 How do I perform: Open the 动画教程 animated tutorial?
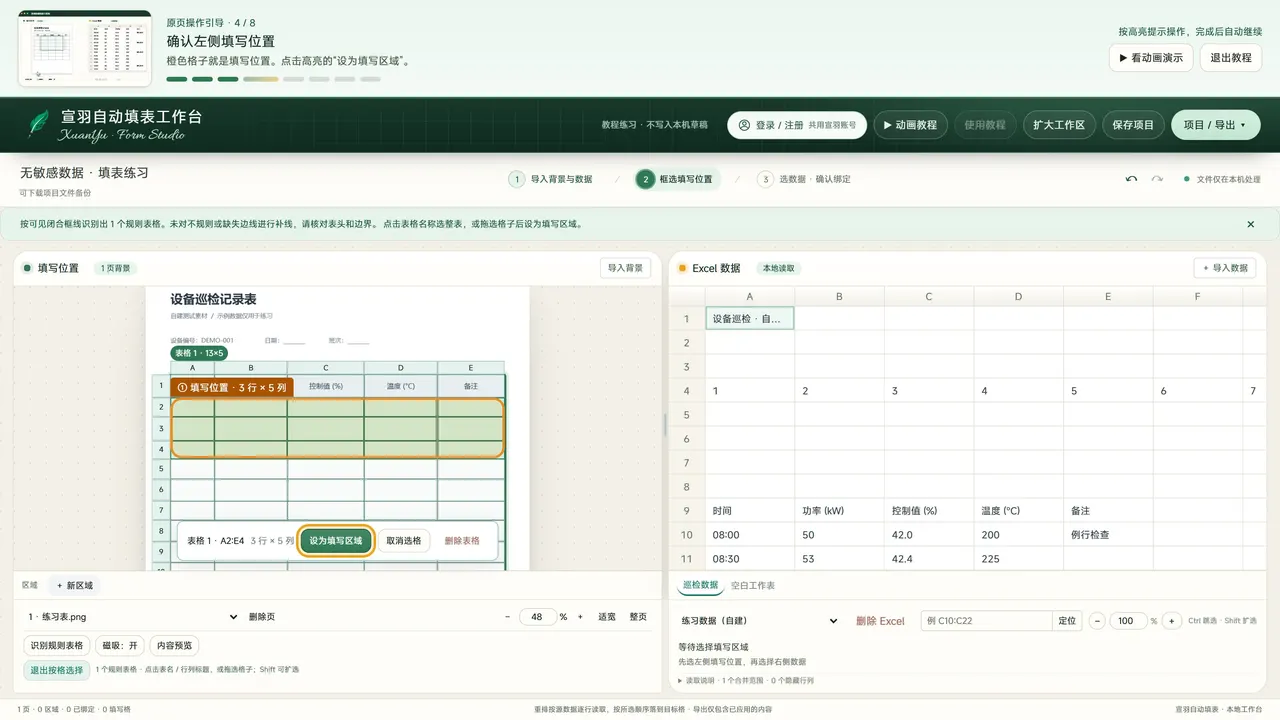coord(910,125)
